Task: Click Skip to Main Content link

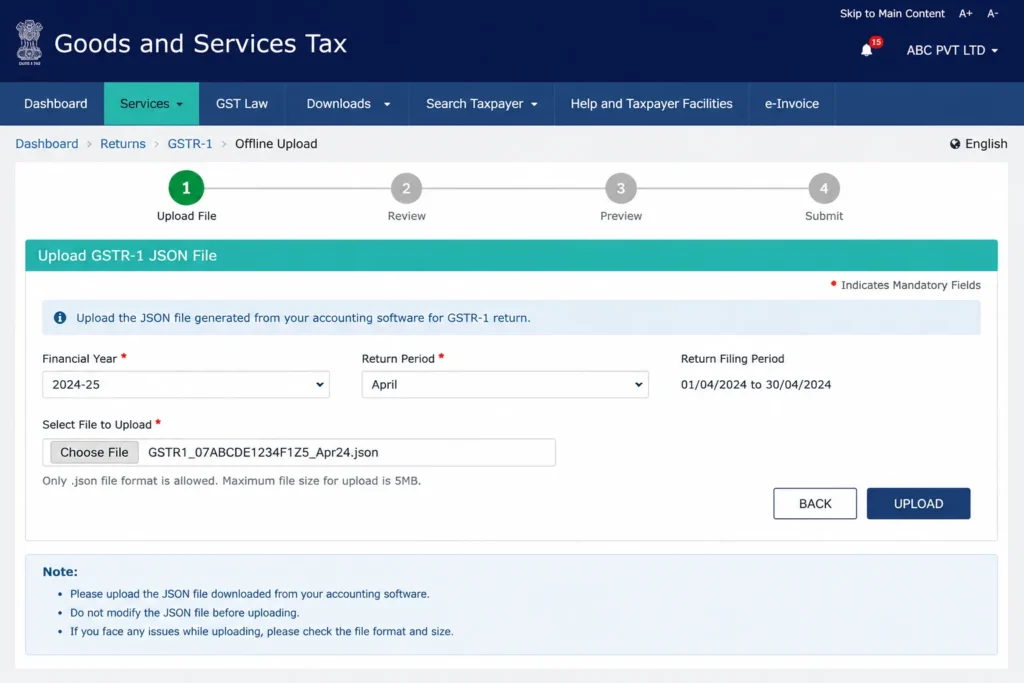Action: (x=892, y=14)
